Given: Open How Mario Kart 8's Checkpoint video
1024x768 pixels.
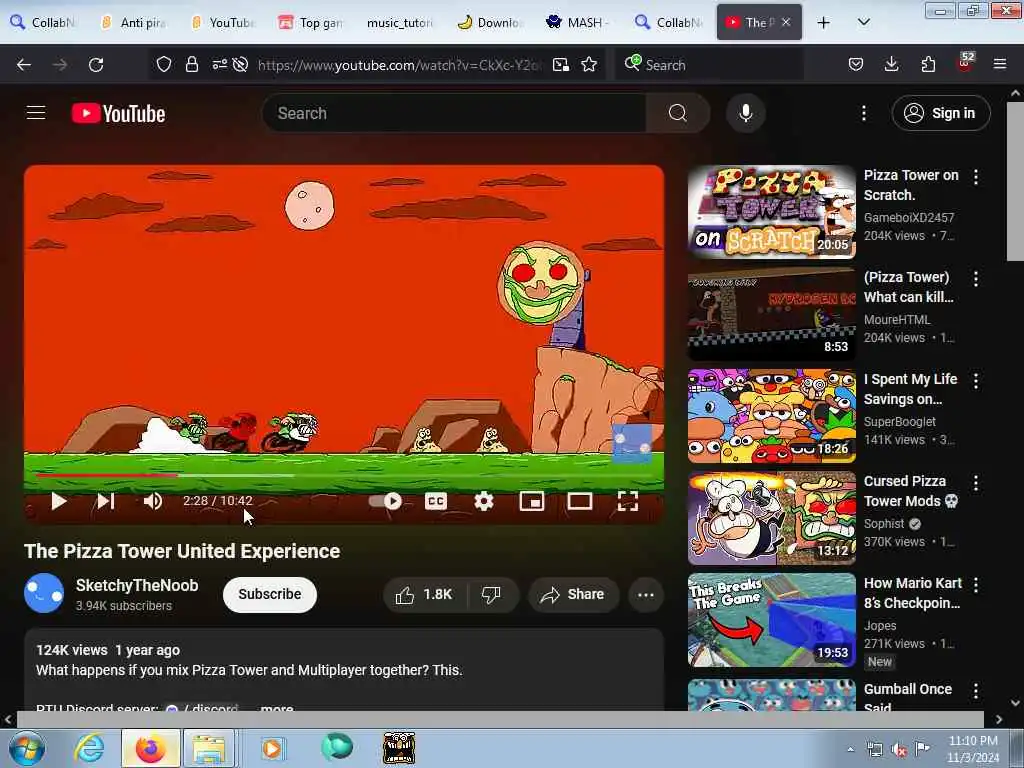Looking at the screenshot, I should [x=912, y=592].
